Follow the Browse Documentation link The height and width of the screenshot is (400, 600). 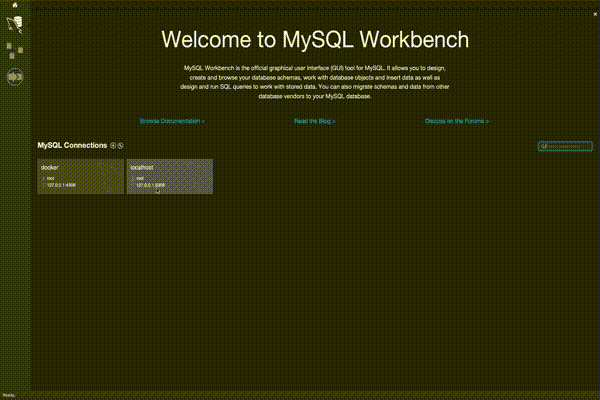pyautogui.click(x=172, y=121)
